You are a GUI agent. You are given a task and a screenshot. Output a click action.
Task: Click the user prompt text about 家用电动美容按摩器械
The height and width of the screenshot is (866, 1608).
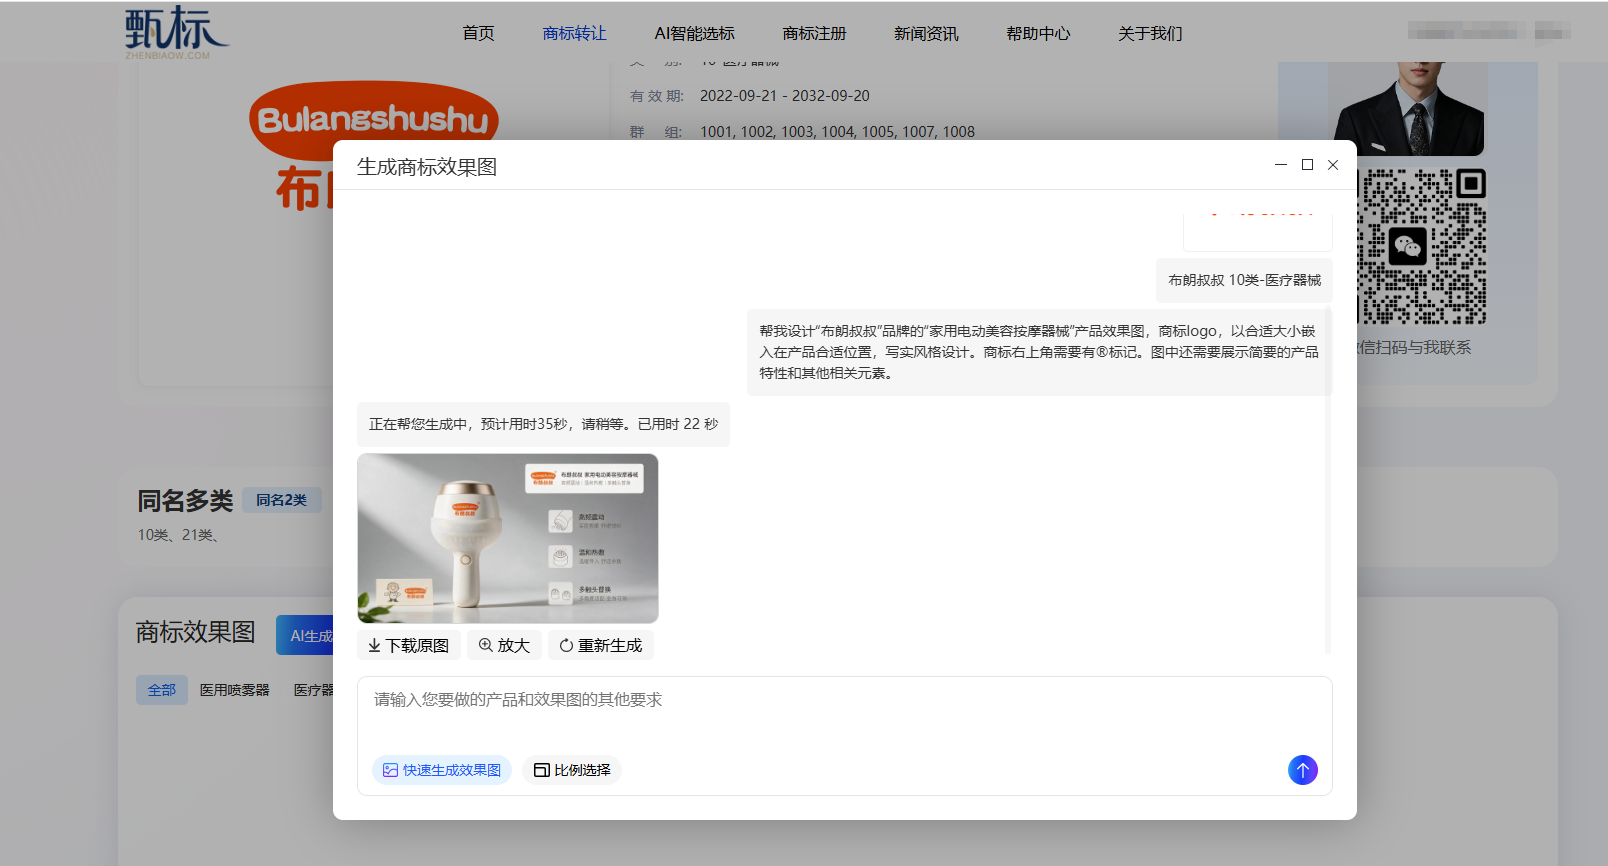(x=1038, y=352)
